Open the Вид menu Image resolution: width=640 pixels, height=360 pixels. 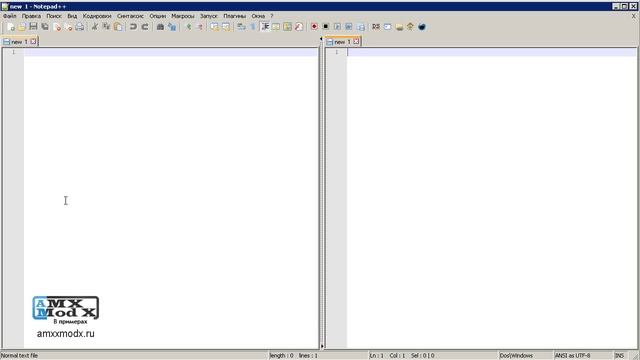[x=72, y=16]
